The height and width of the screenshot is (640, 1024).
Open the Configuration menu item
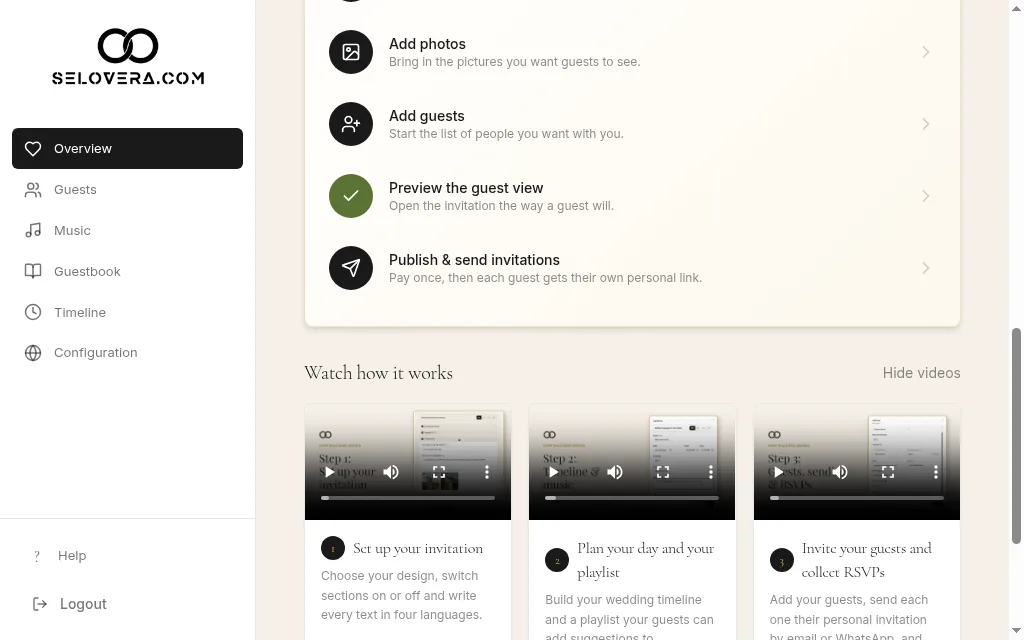point(127,353)
